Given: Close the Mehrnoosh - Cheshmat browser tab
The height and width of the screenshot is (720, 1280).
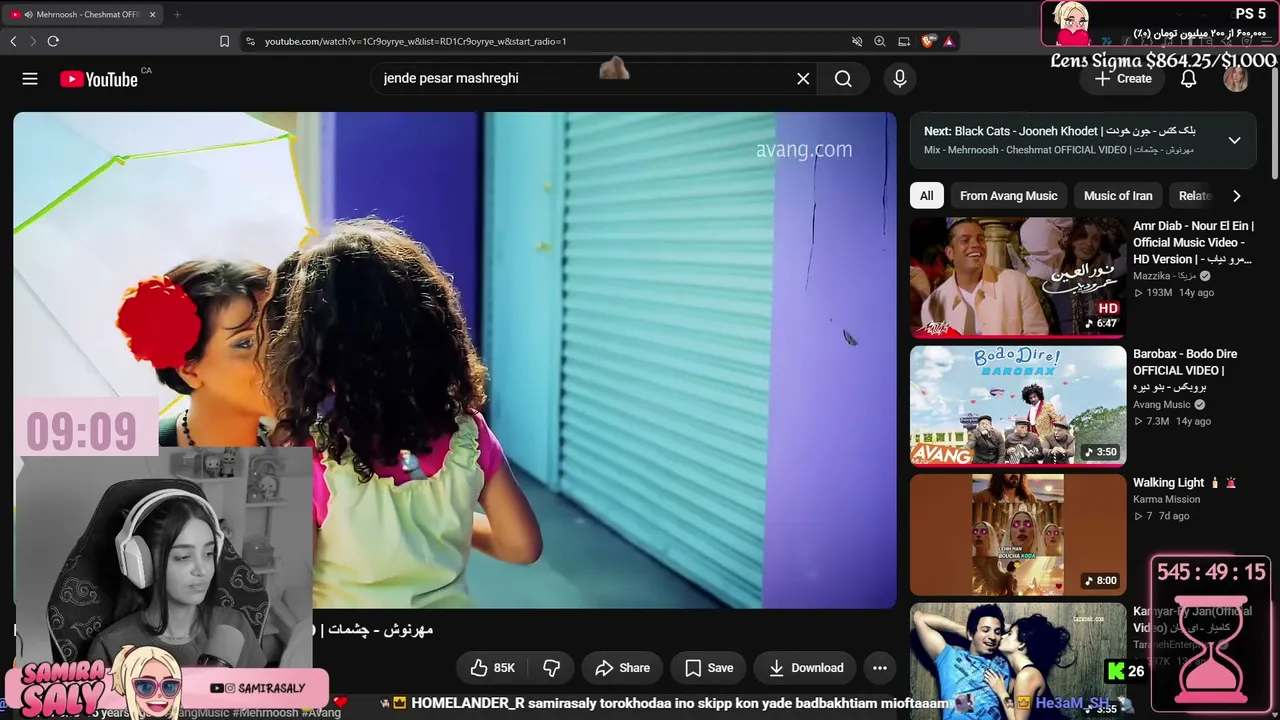Looking at the screenshot, I should coord(153,14).
